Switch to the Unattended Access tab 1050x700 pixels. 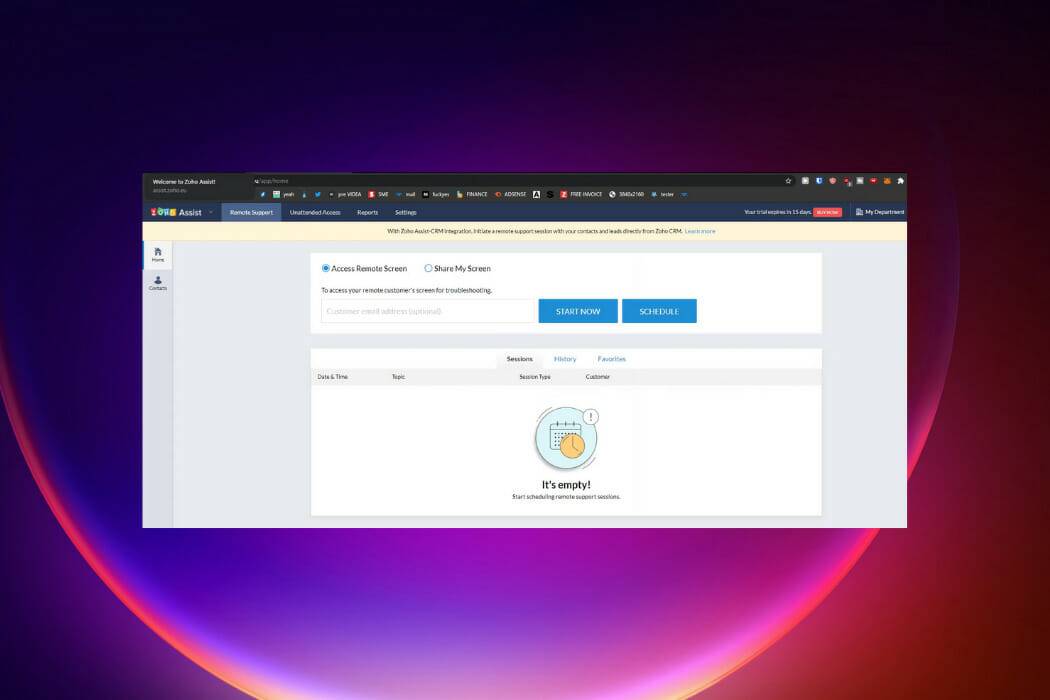pos(316,212)
